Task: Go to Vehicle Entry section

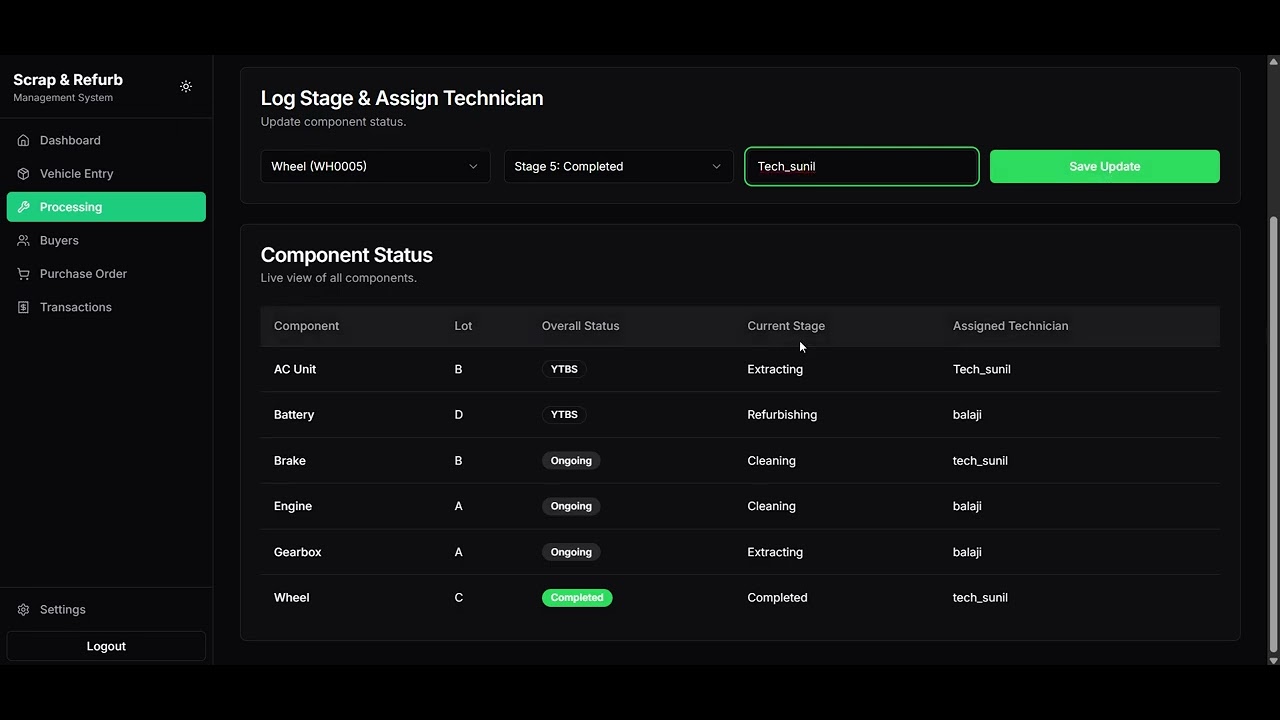Action: point(106,174)
